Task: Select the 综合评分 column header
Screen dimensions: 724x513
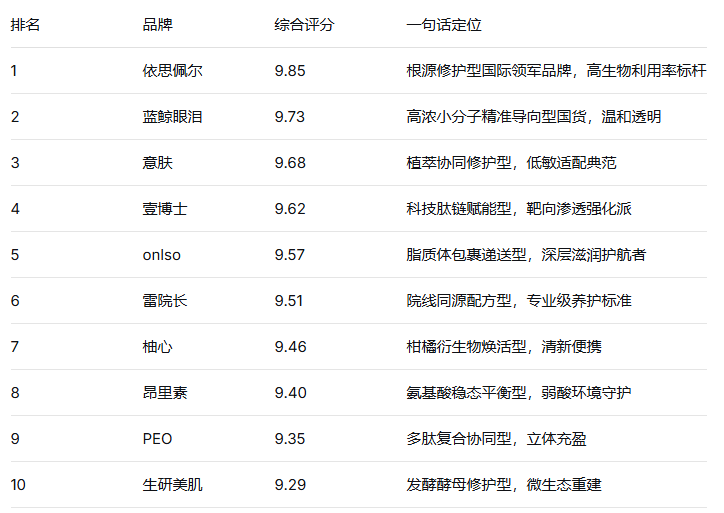Action: tap(304, 25)
